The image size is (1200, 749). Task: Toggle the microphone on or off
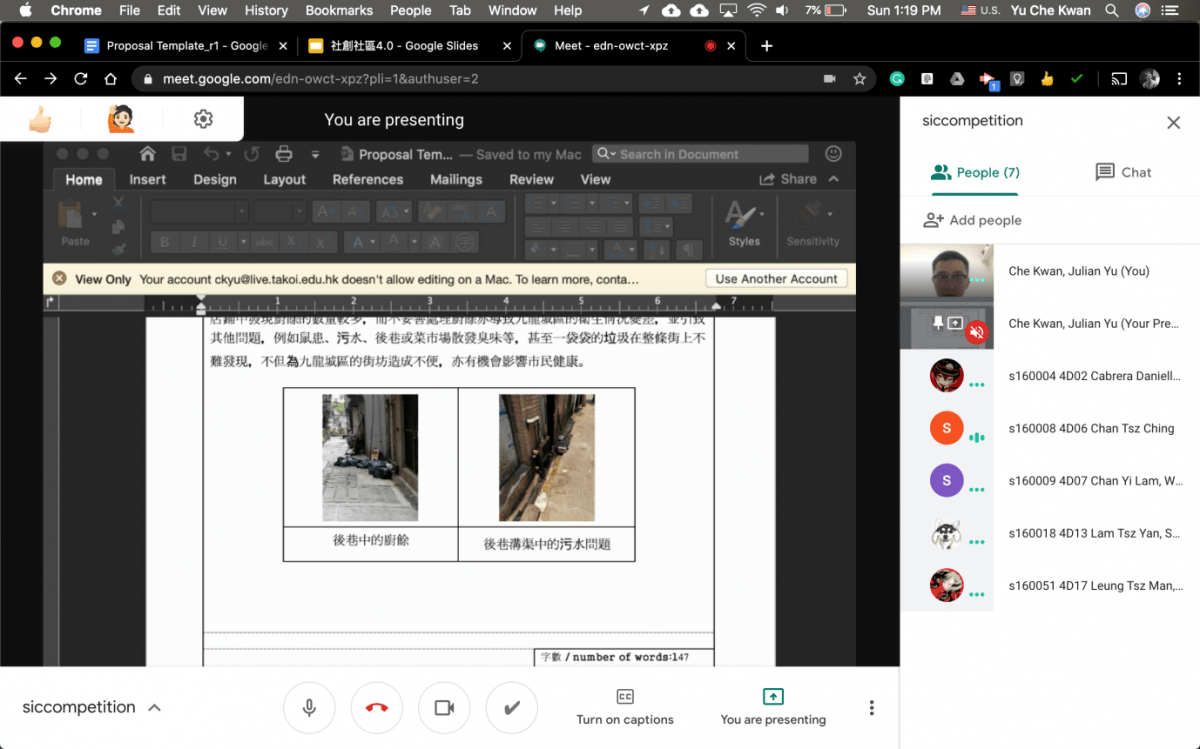[309, 708]
